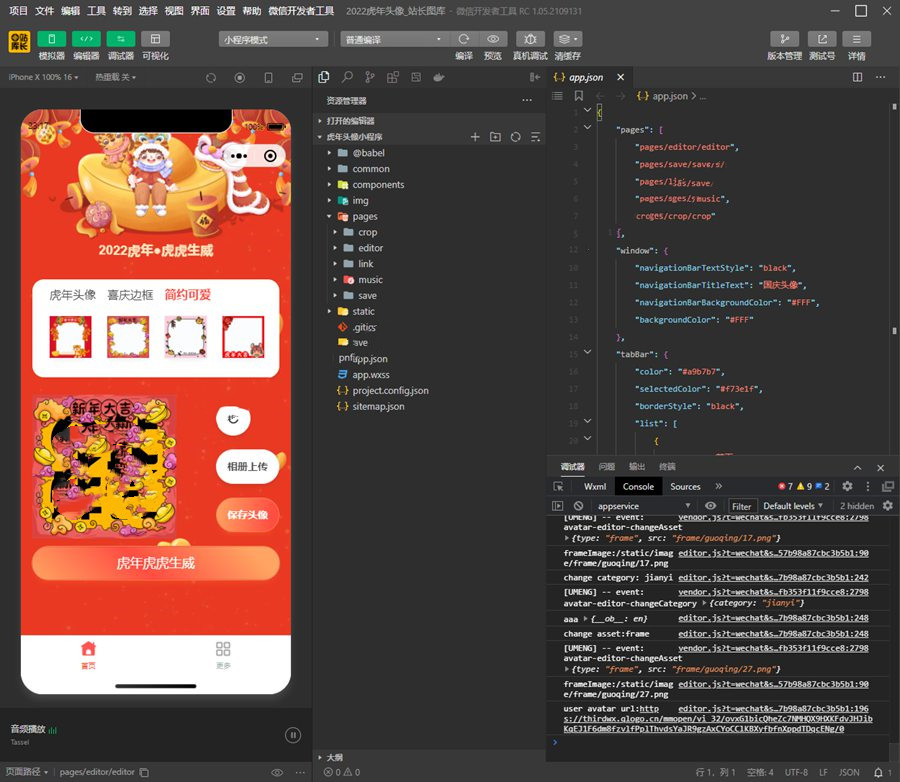Toggle console live expression eye
The image size is (900, 782).
click(x=711, y=506)
